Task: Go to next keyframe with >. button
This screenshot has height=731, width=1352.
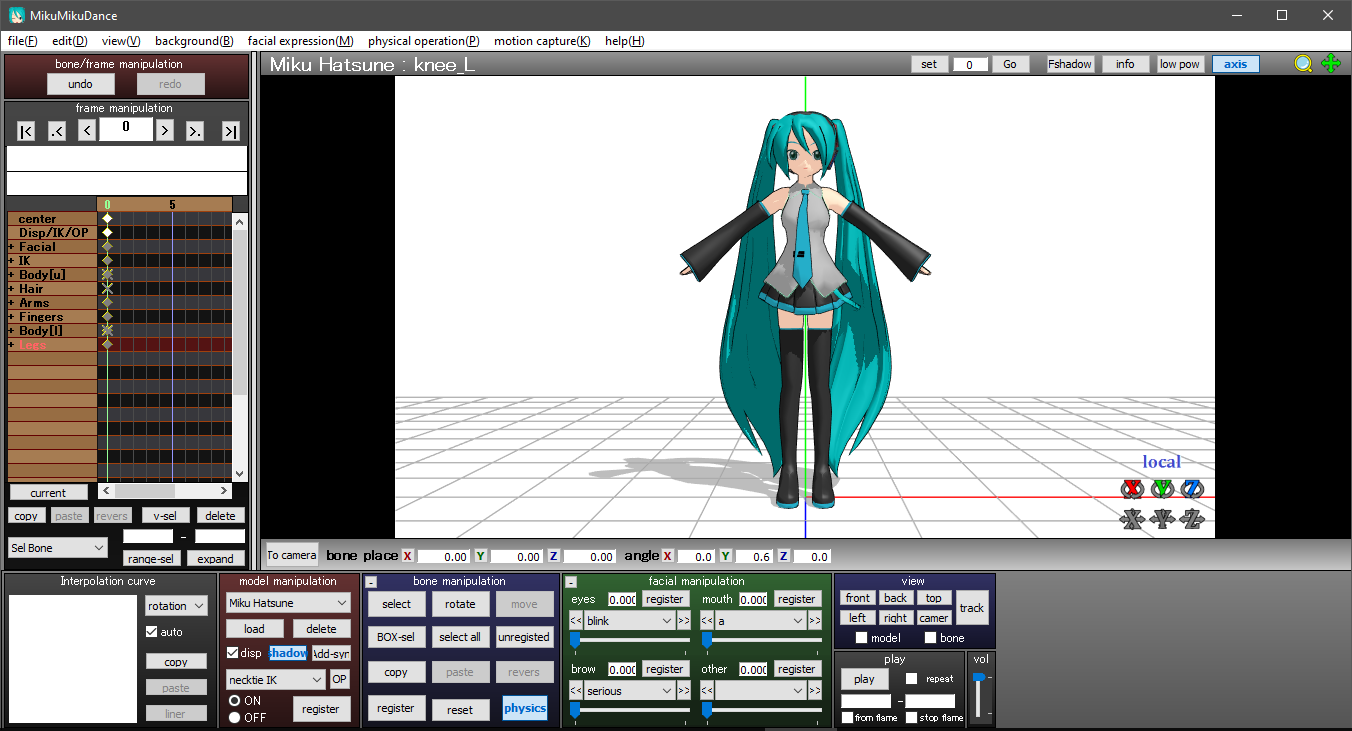Action: click(195, 131)
